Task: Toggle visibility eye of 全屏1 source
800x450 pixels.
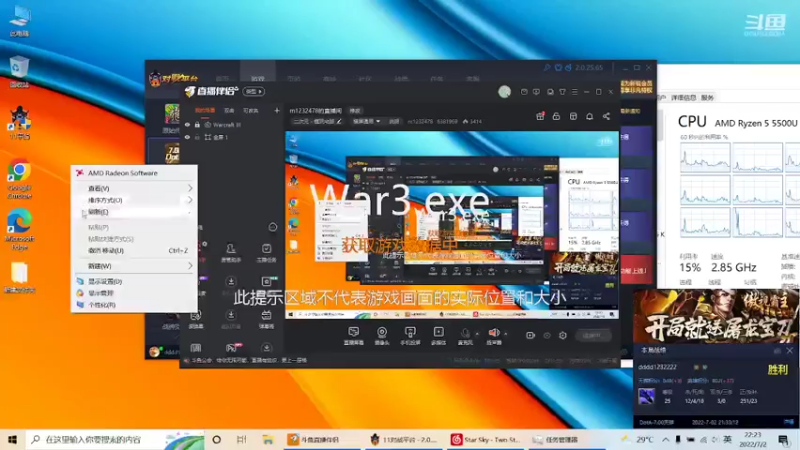Action: tap(187, 137)
